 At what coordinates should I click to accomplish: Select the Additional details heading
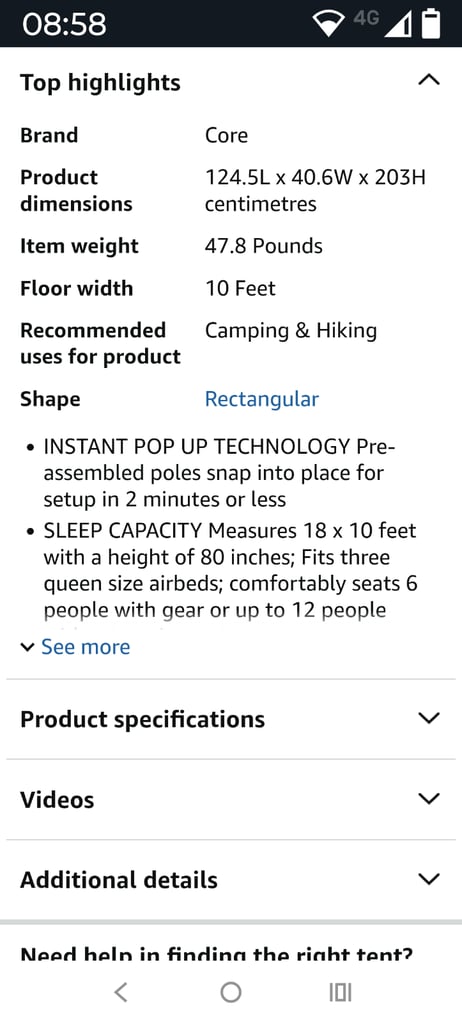pyautogui.click(x=118, y=880)
